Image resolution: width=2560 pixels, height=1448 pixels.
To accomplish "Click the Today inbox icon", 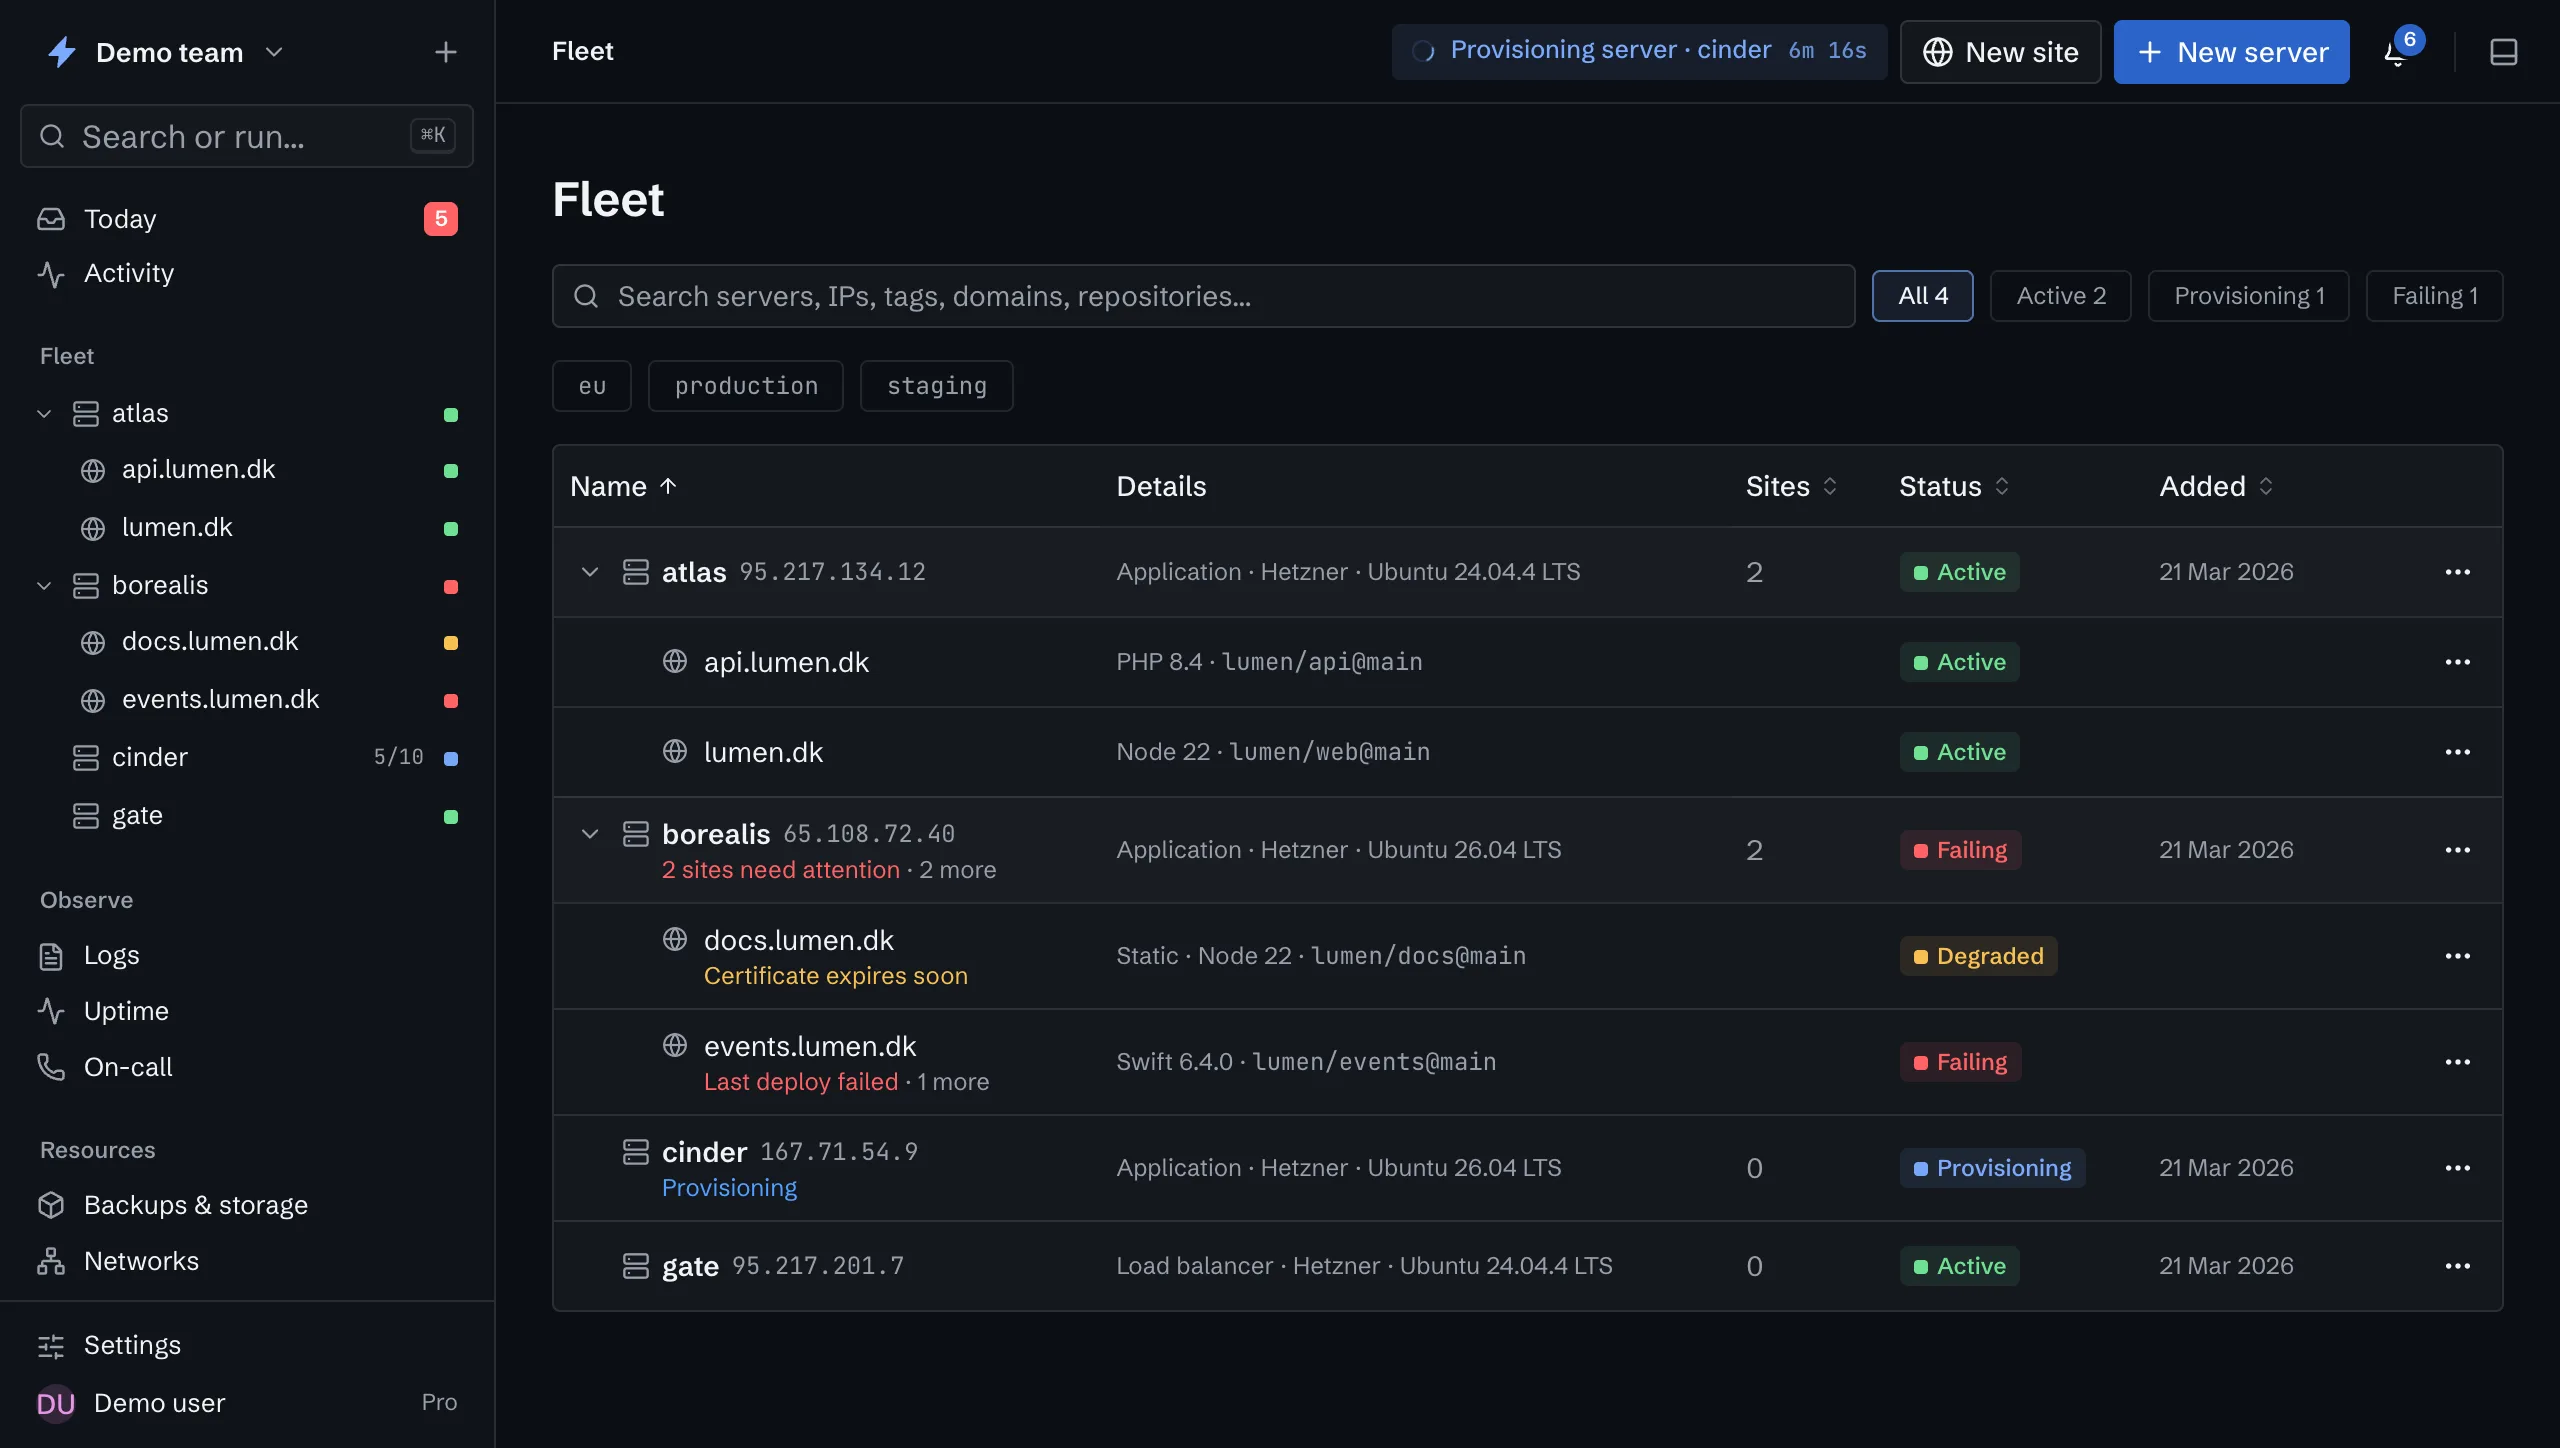I will [51, 219].
